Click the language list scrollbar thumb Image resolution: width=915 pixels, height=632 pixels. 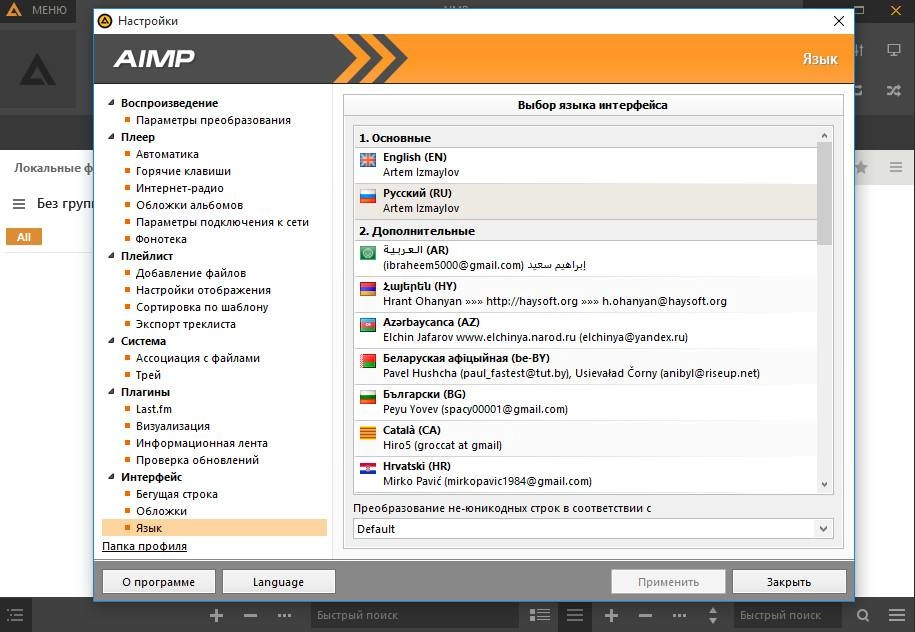[x=824, y=194]
